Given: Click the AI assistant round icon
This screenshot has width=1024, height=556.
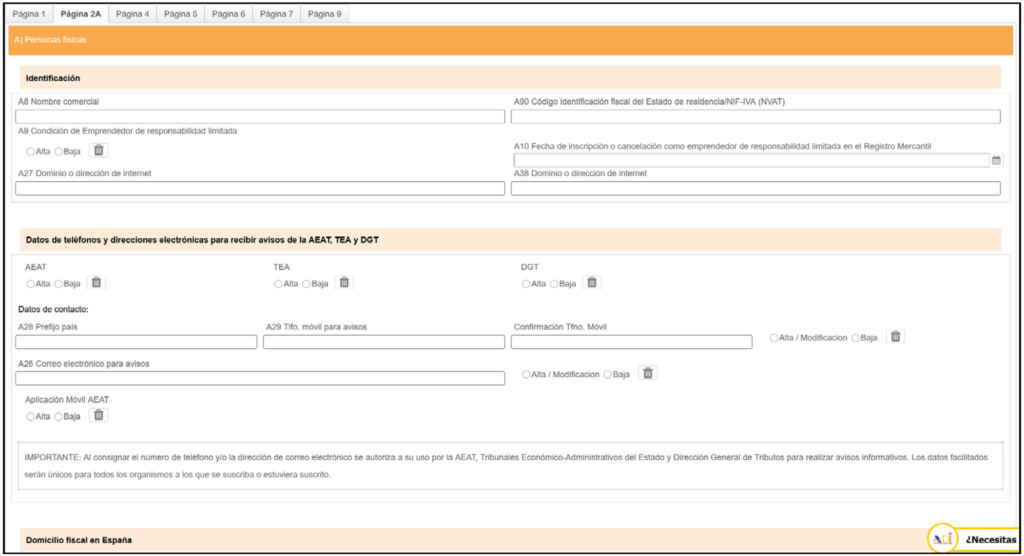Looking at the screenshot, I should (x=942, y=539).
